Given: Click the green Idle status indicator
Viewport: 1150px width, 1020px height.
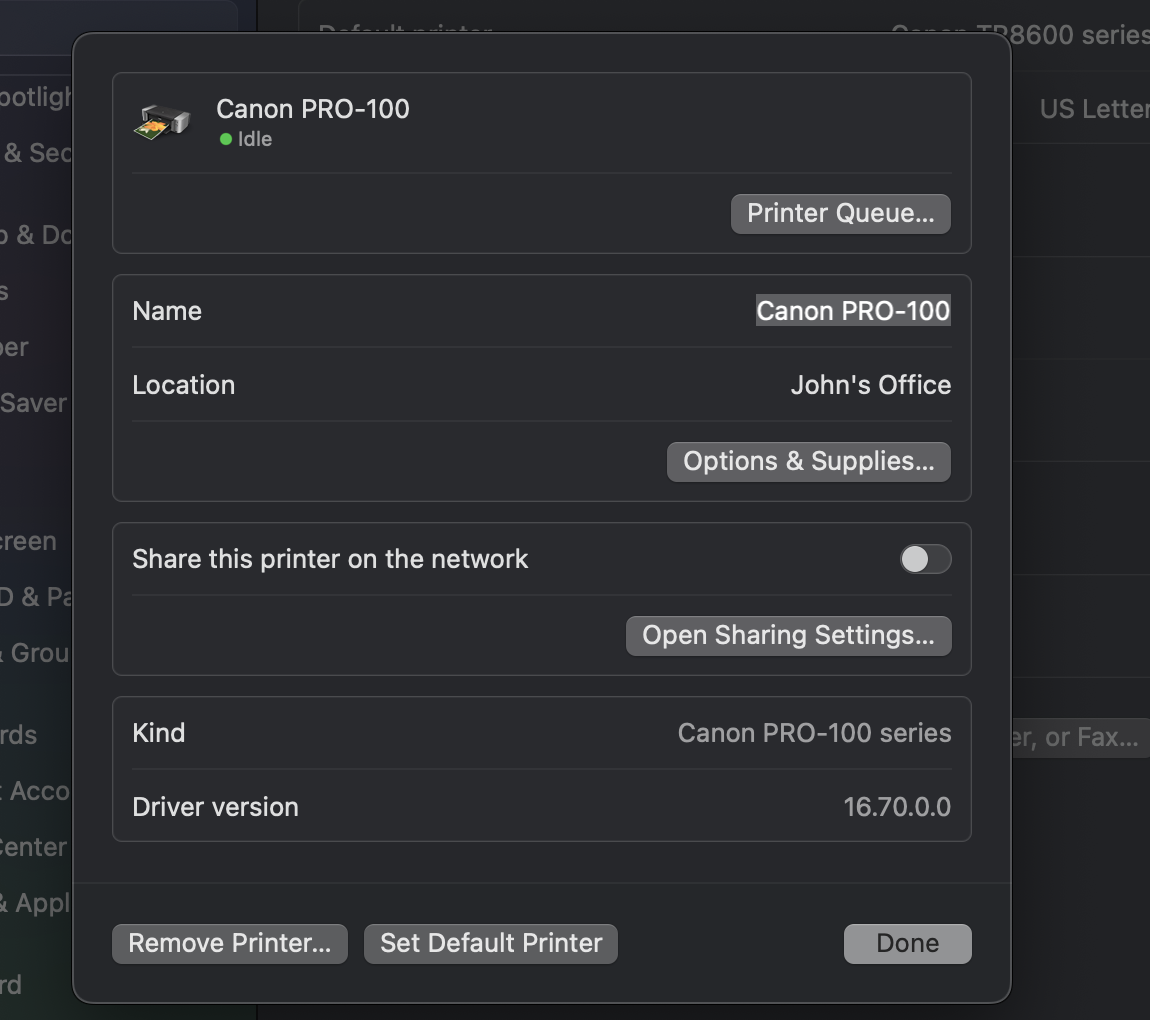Looking at the screenshot, I should point(225,140).
